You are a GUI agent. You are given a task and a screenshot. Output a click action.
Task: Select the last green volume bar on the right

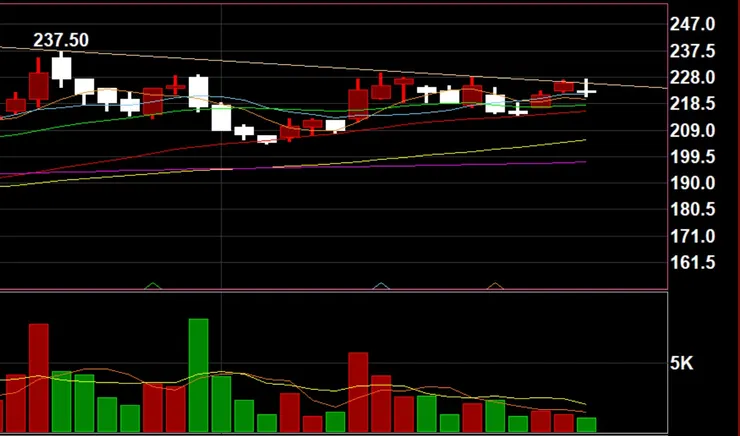(x=586, y=425)
